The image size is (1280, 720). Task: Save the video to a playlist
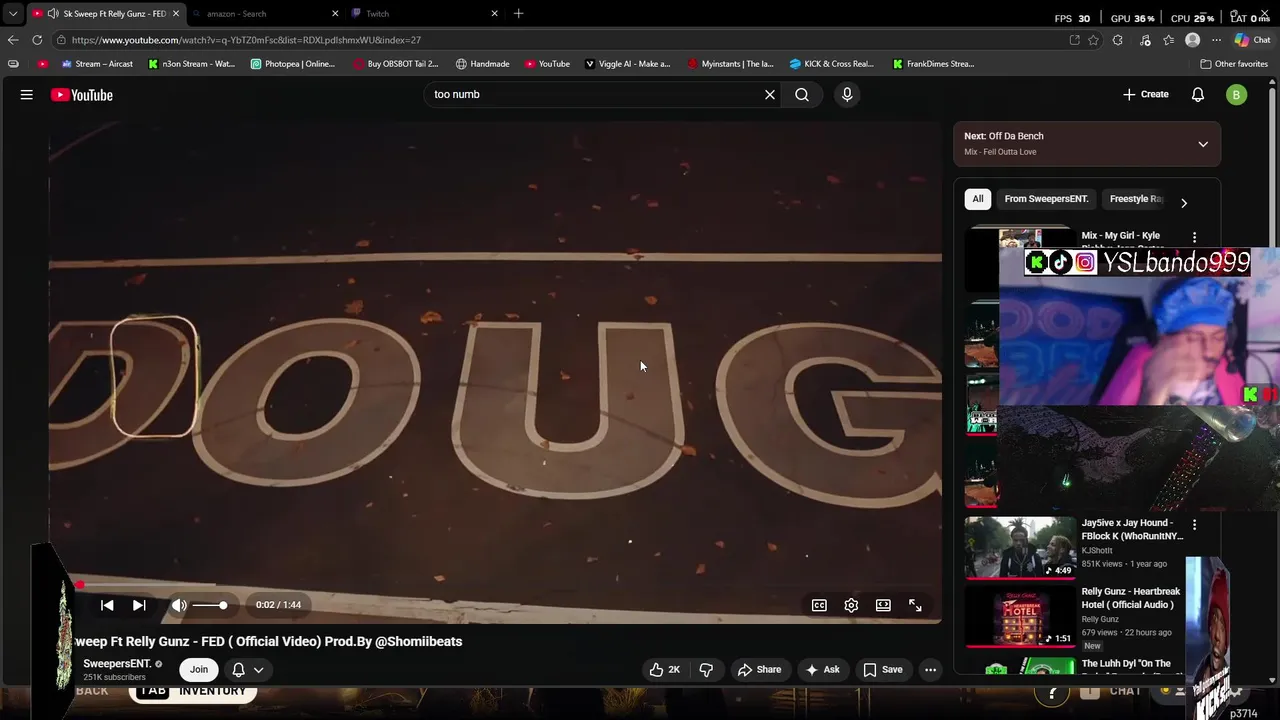[x=883, y=670]
